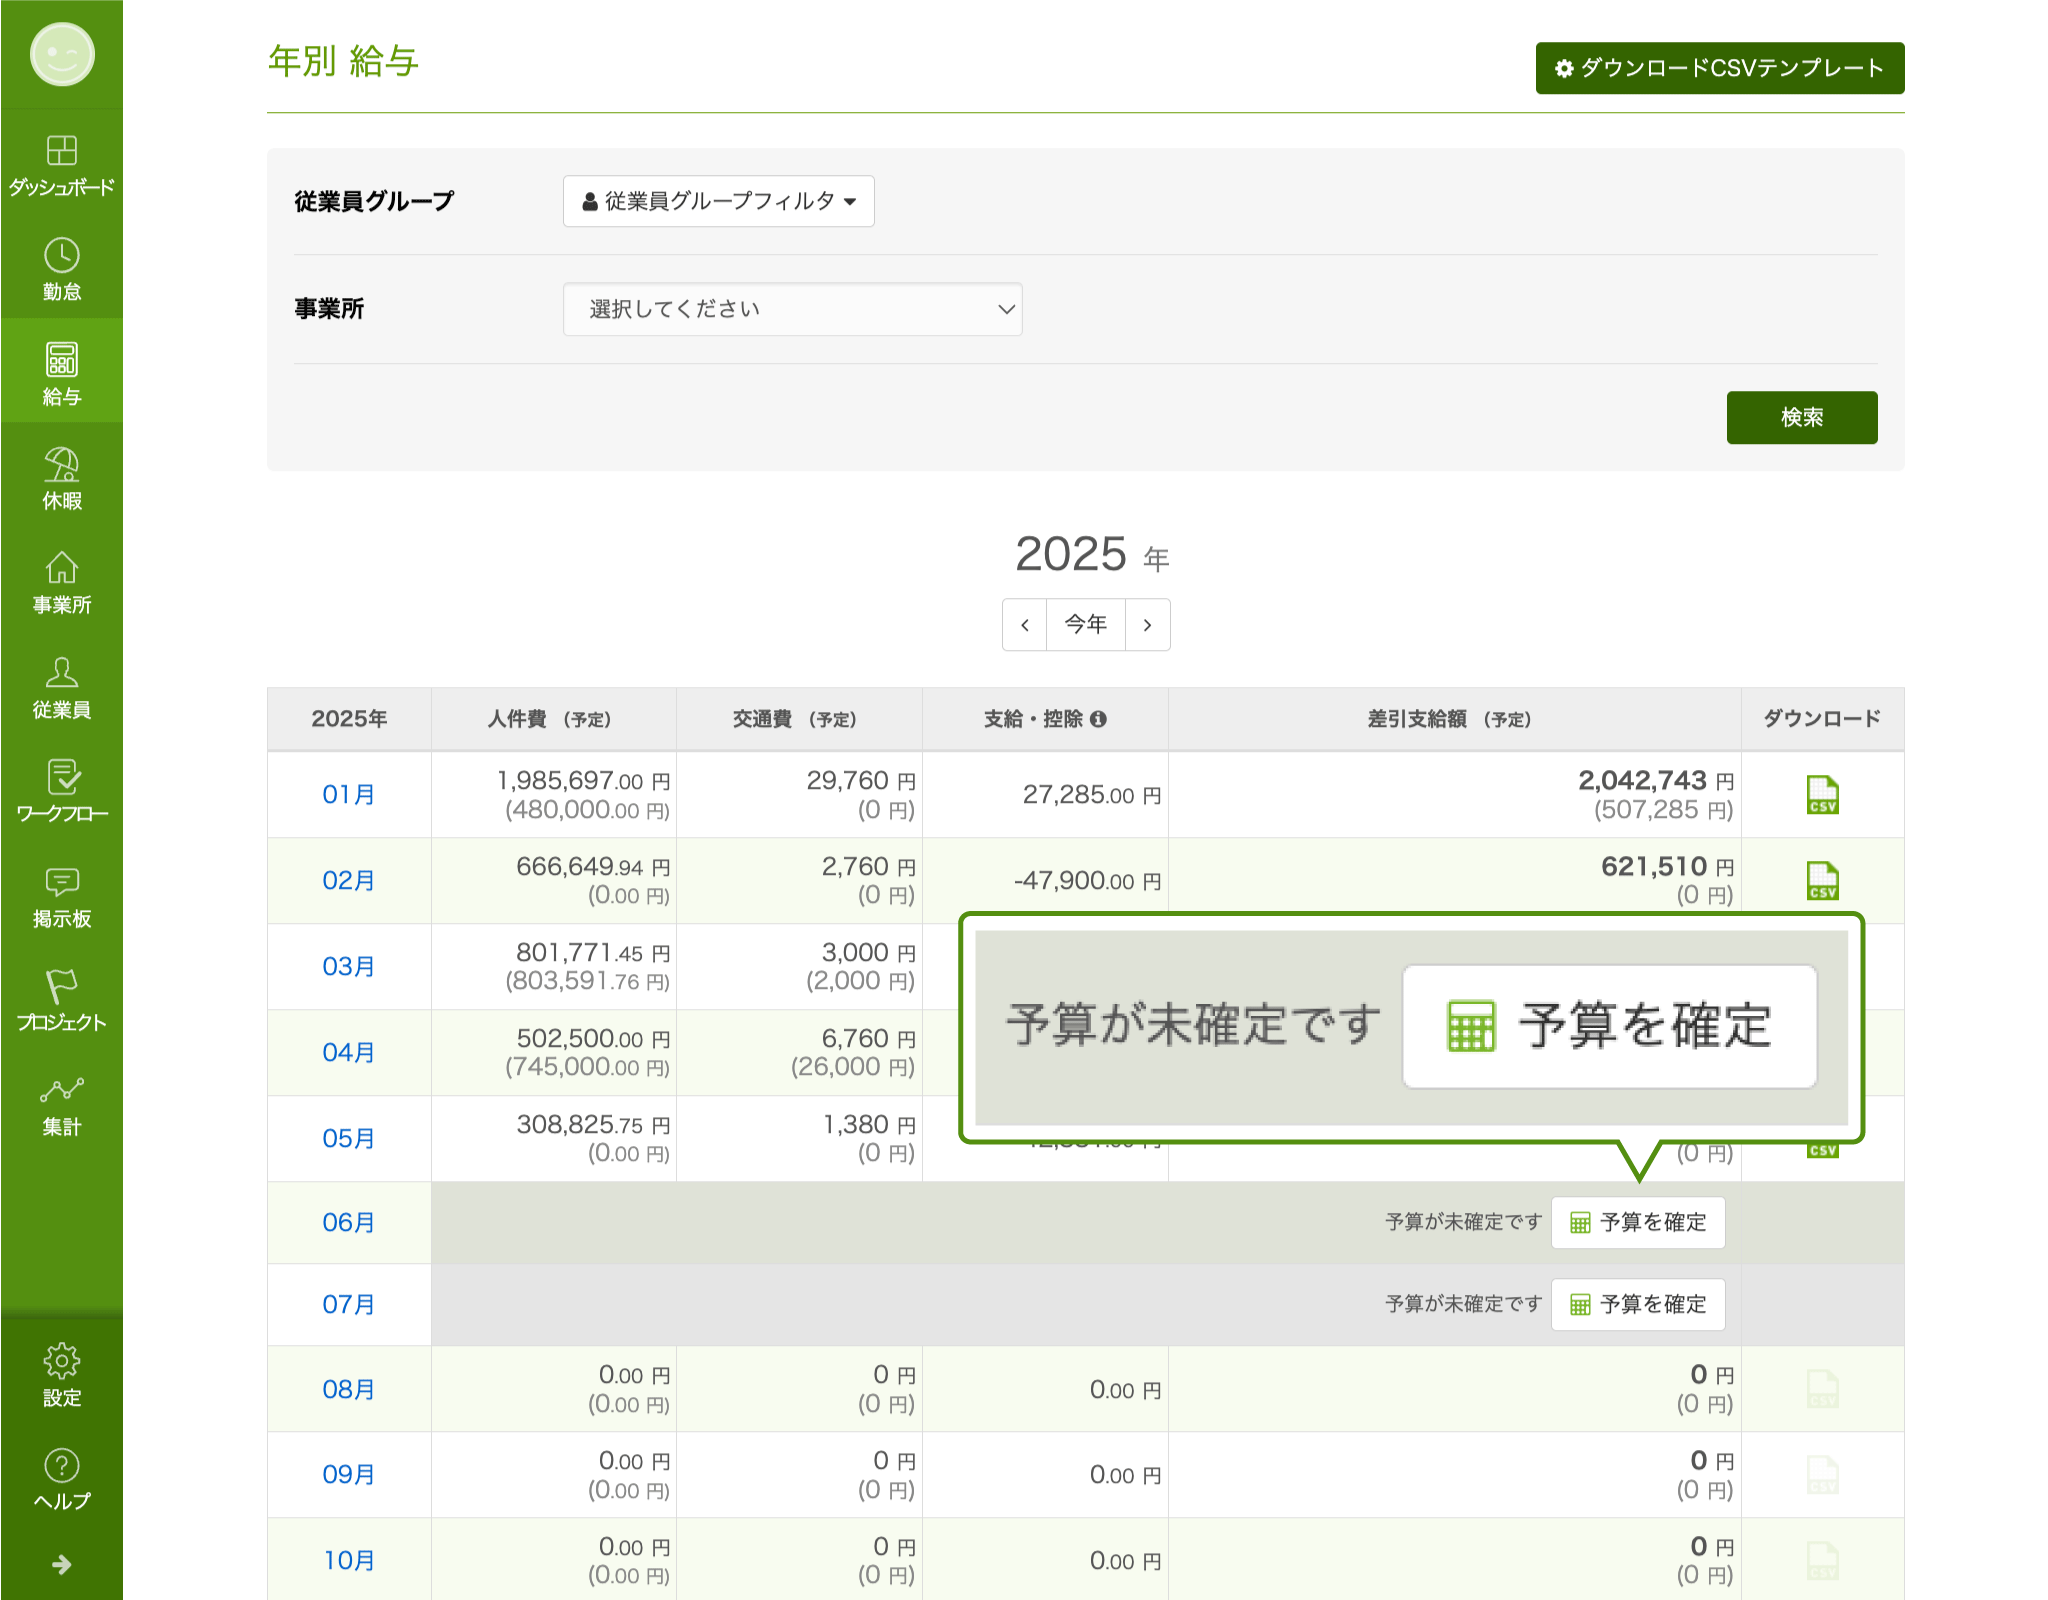Confirm budget for 06月 with 予算を確定
This screenshot has width=2048, height=1600.
(1638, 1222)
